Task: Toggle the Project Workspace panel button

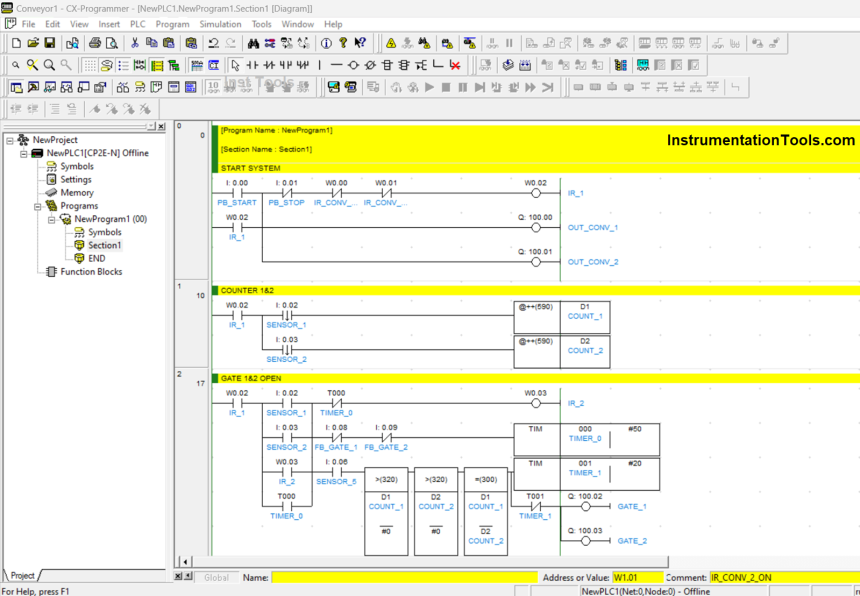Action: 16,87
